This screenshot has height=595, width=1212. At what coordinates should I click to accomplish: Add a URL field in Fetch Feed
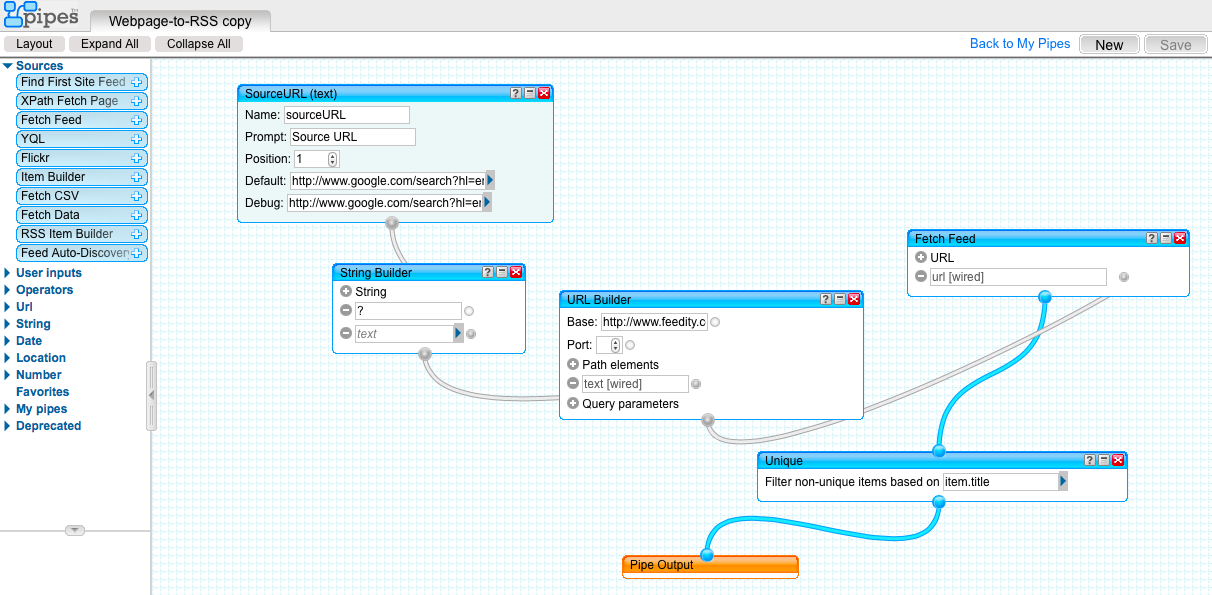(x=921, y=257)
